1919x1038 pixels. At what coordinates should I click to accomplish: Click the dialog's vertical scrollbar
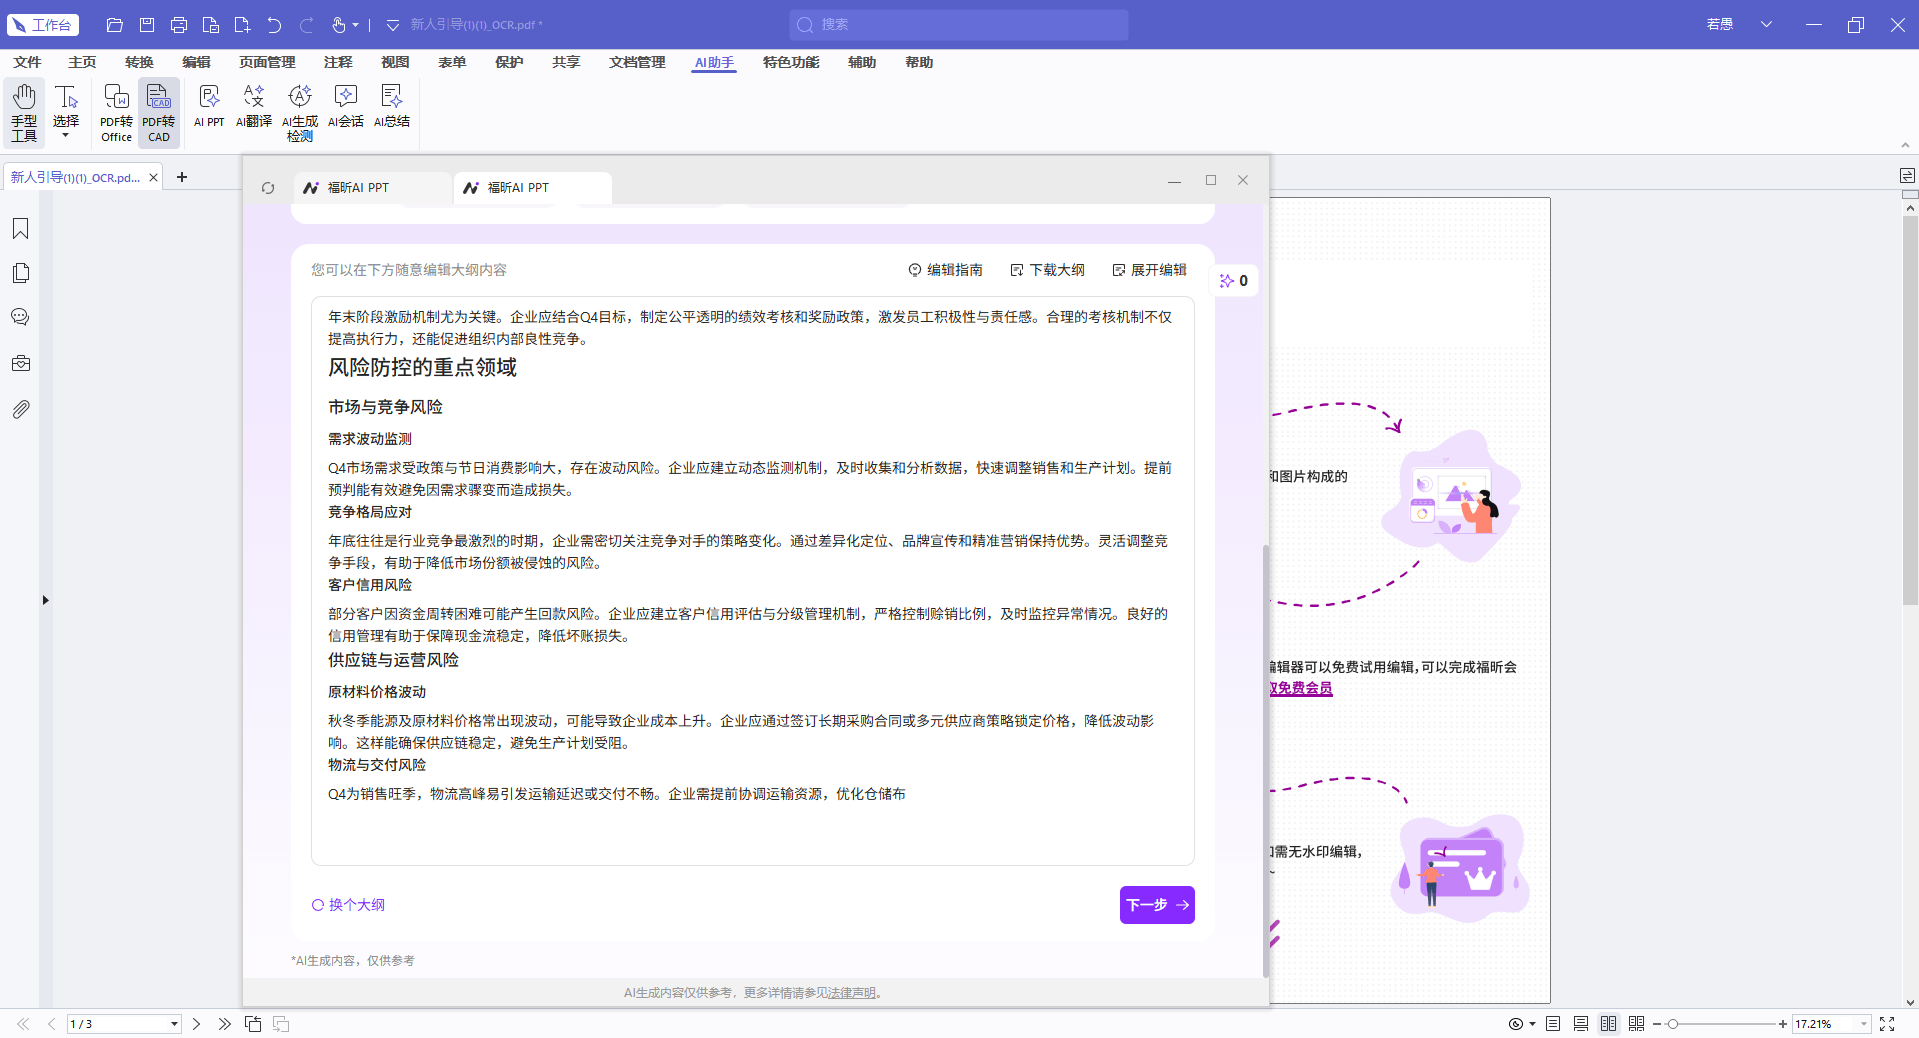click(x=1265, y=760)
